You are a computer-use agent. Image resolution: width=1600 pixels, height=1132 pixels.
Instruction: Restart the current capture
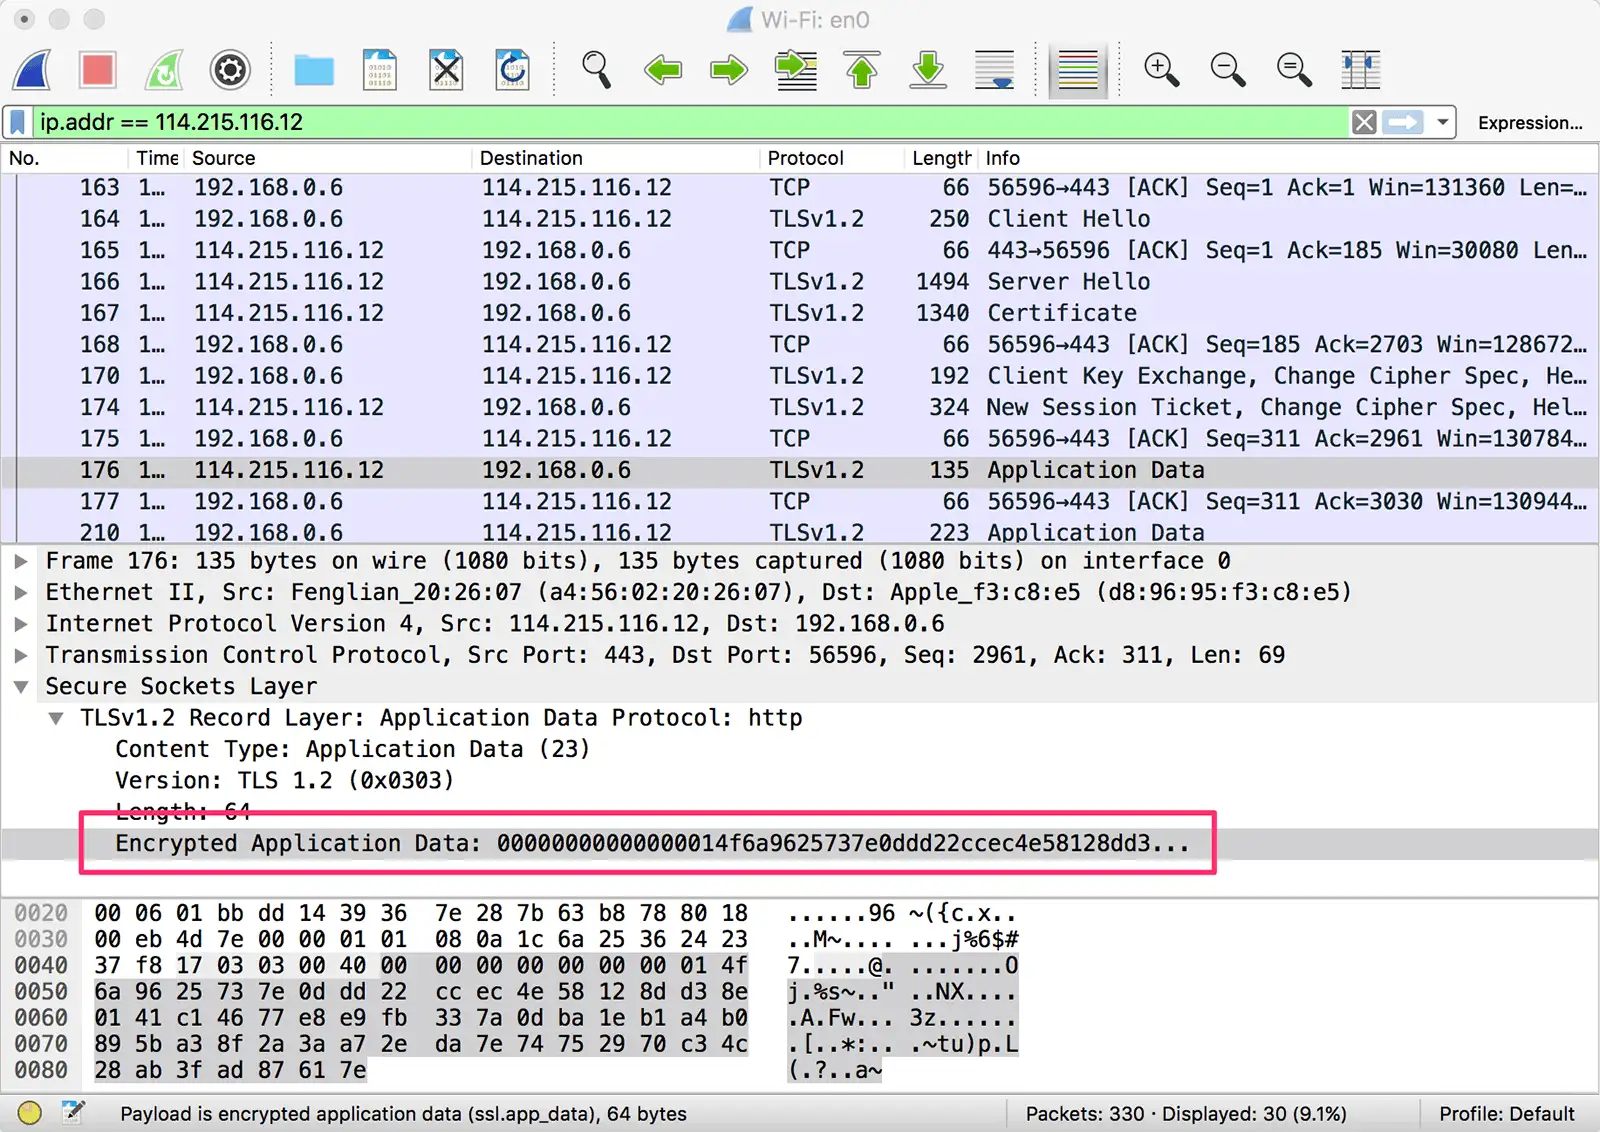(164, 70)
